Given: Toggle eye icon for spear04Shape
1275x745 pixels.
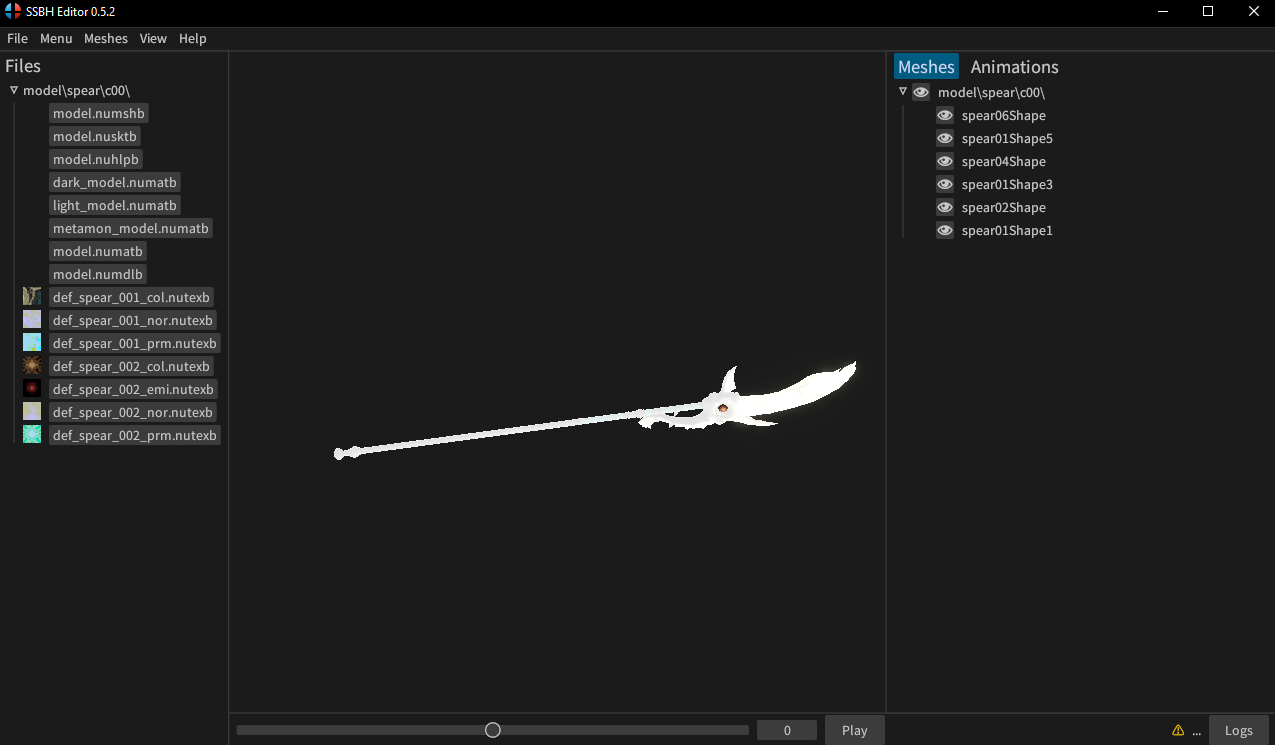Looking at the screenshot, I should pos(945,161).
